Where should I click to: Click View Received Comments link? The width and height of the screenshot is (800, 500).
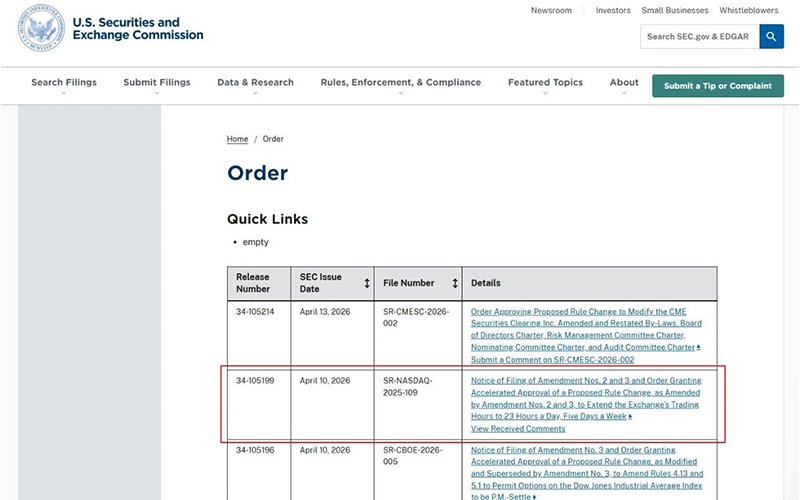click(x=518, y=429)
